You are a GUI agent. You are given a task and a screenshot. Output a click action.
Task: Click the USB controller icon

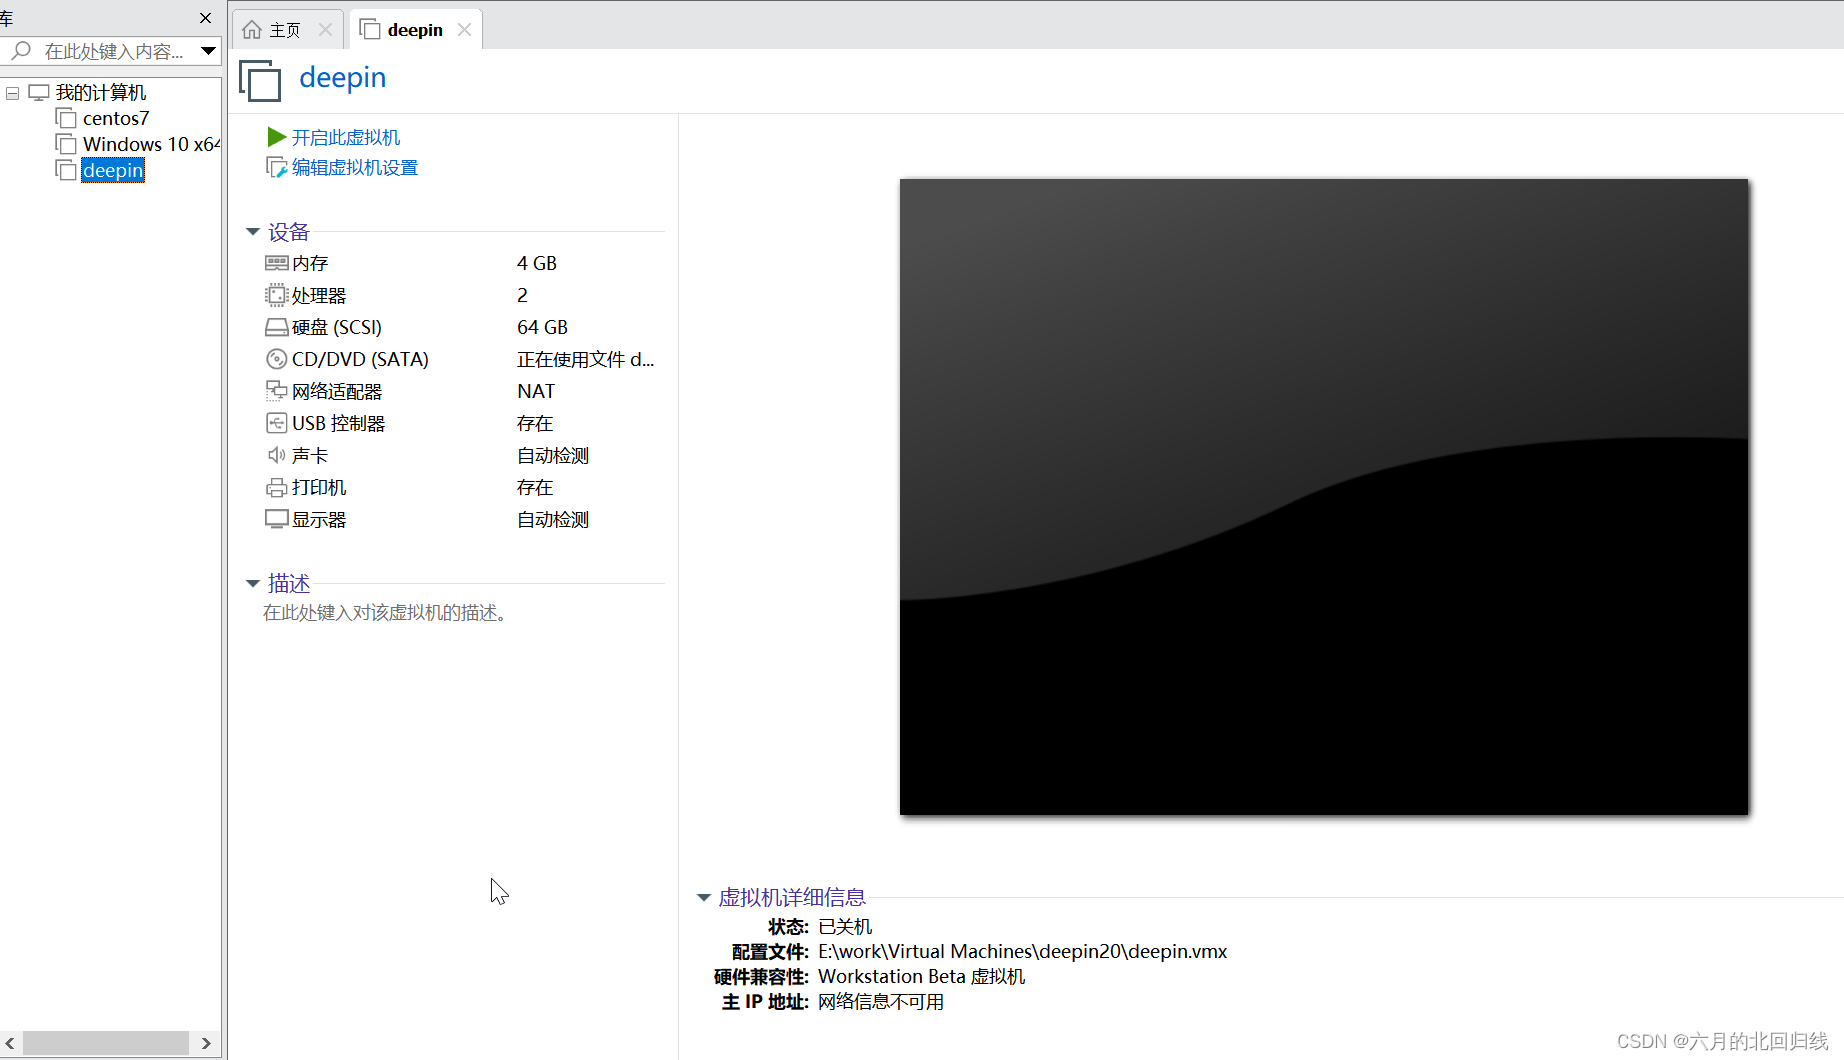click(277, 423)
